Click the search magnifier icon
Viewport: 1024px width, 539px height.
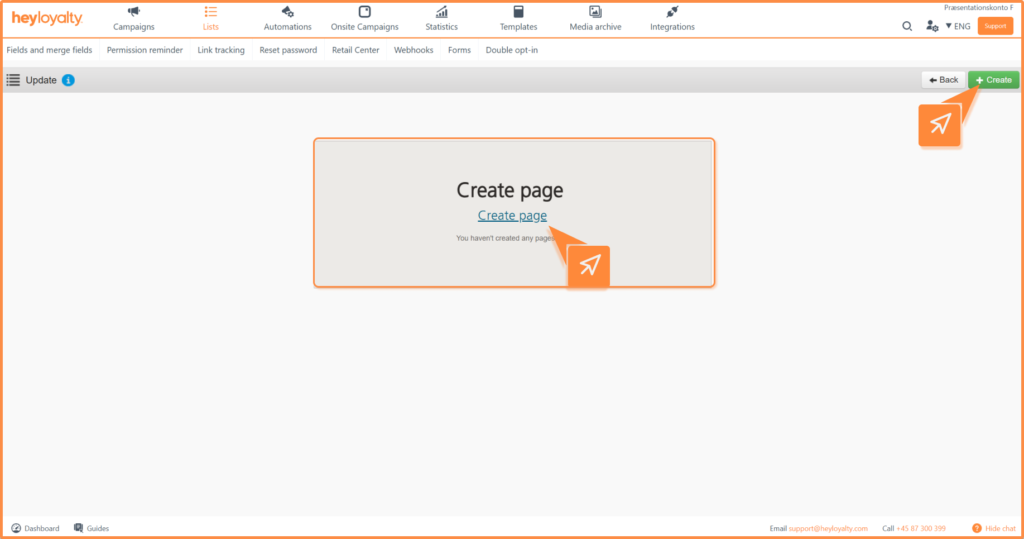[907, 26]
